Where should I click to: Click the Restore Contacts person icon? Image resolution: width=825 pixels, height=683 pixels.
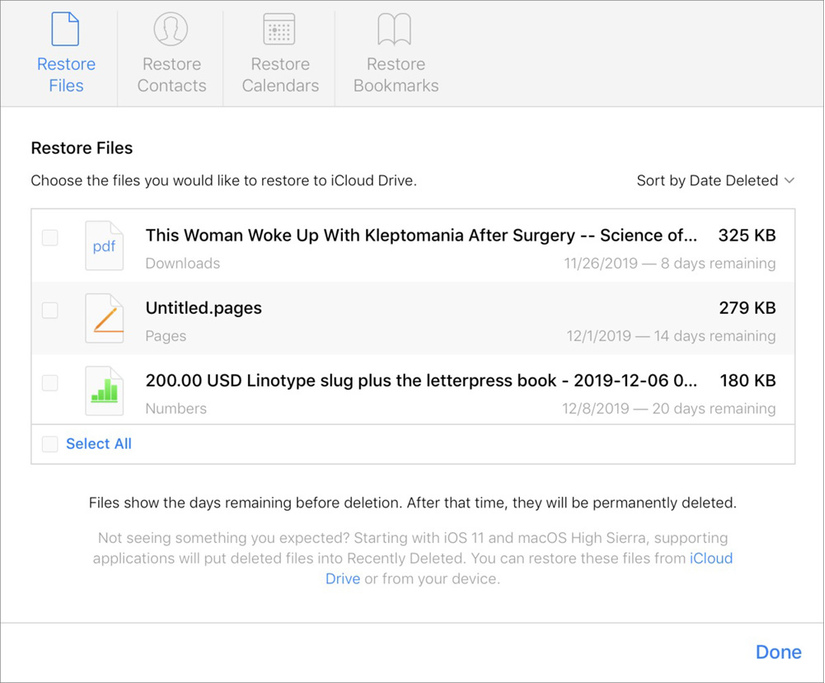(171, 30)
